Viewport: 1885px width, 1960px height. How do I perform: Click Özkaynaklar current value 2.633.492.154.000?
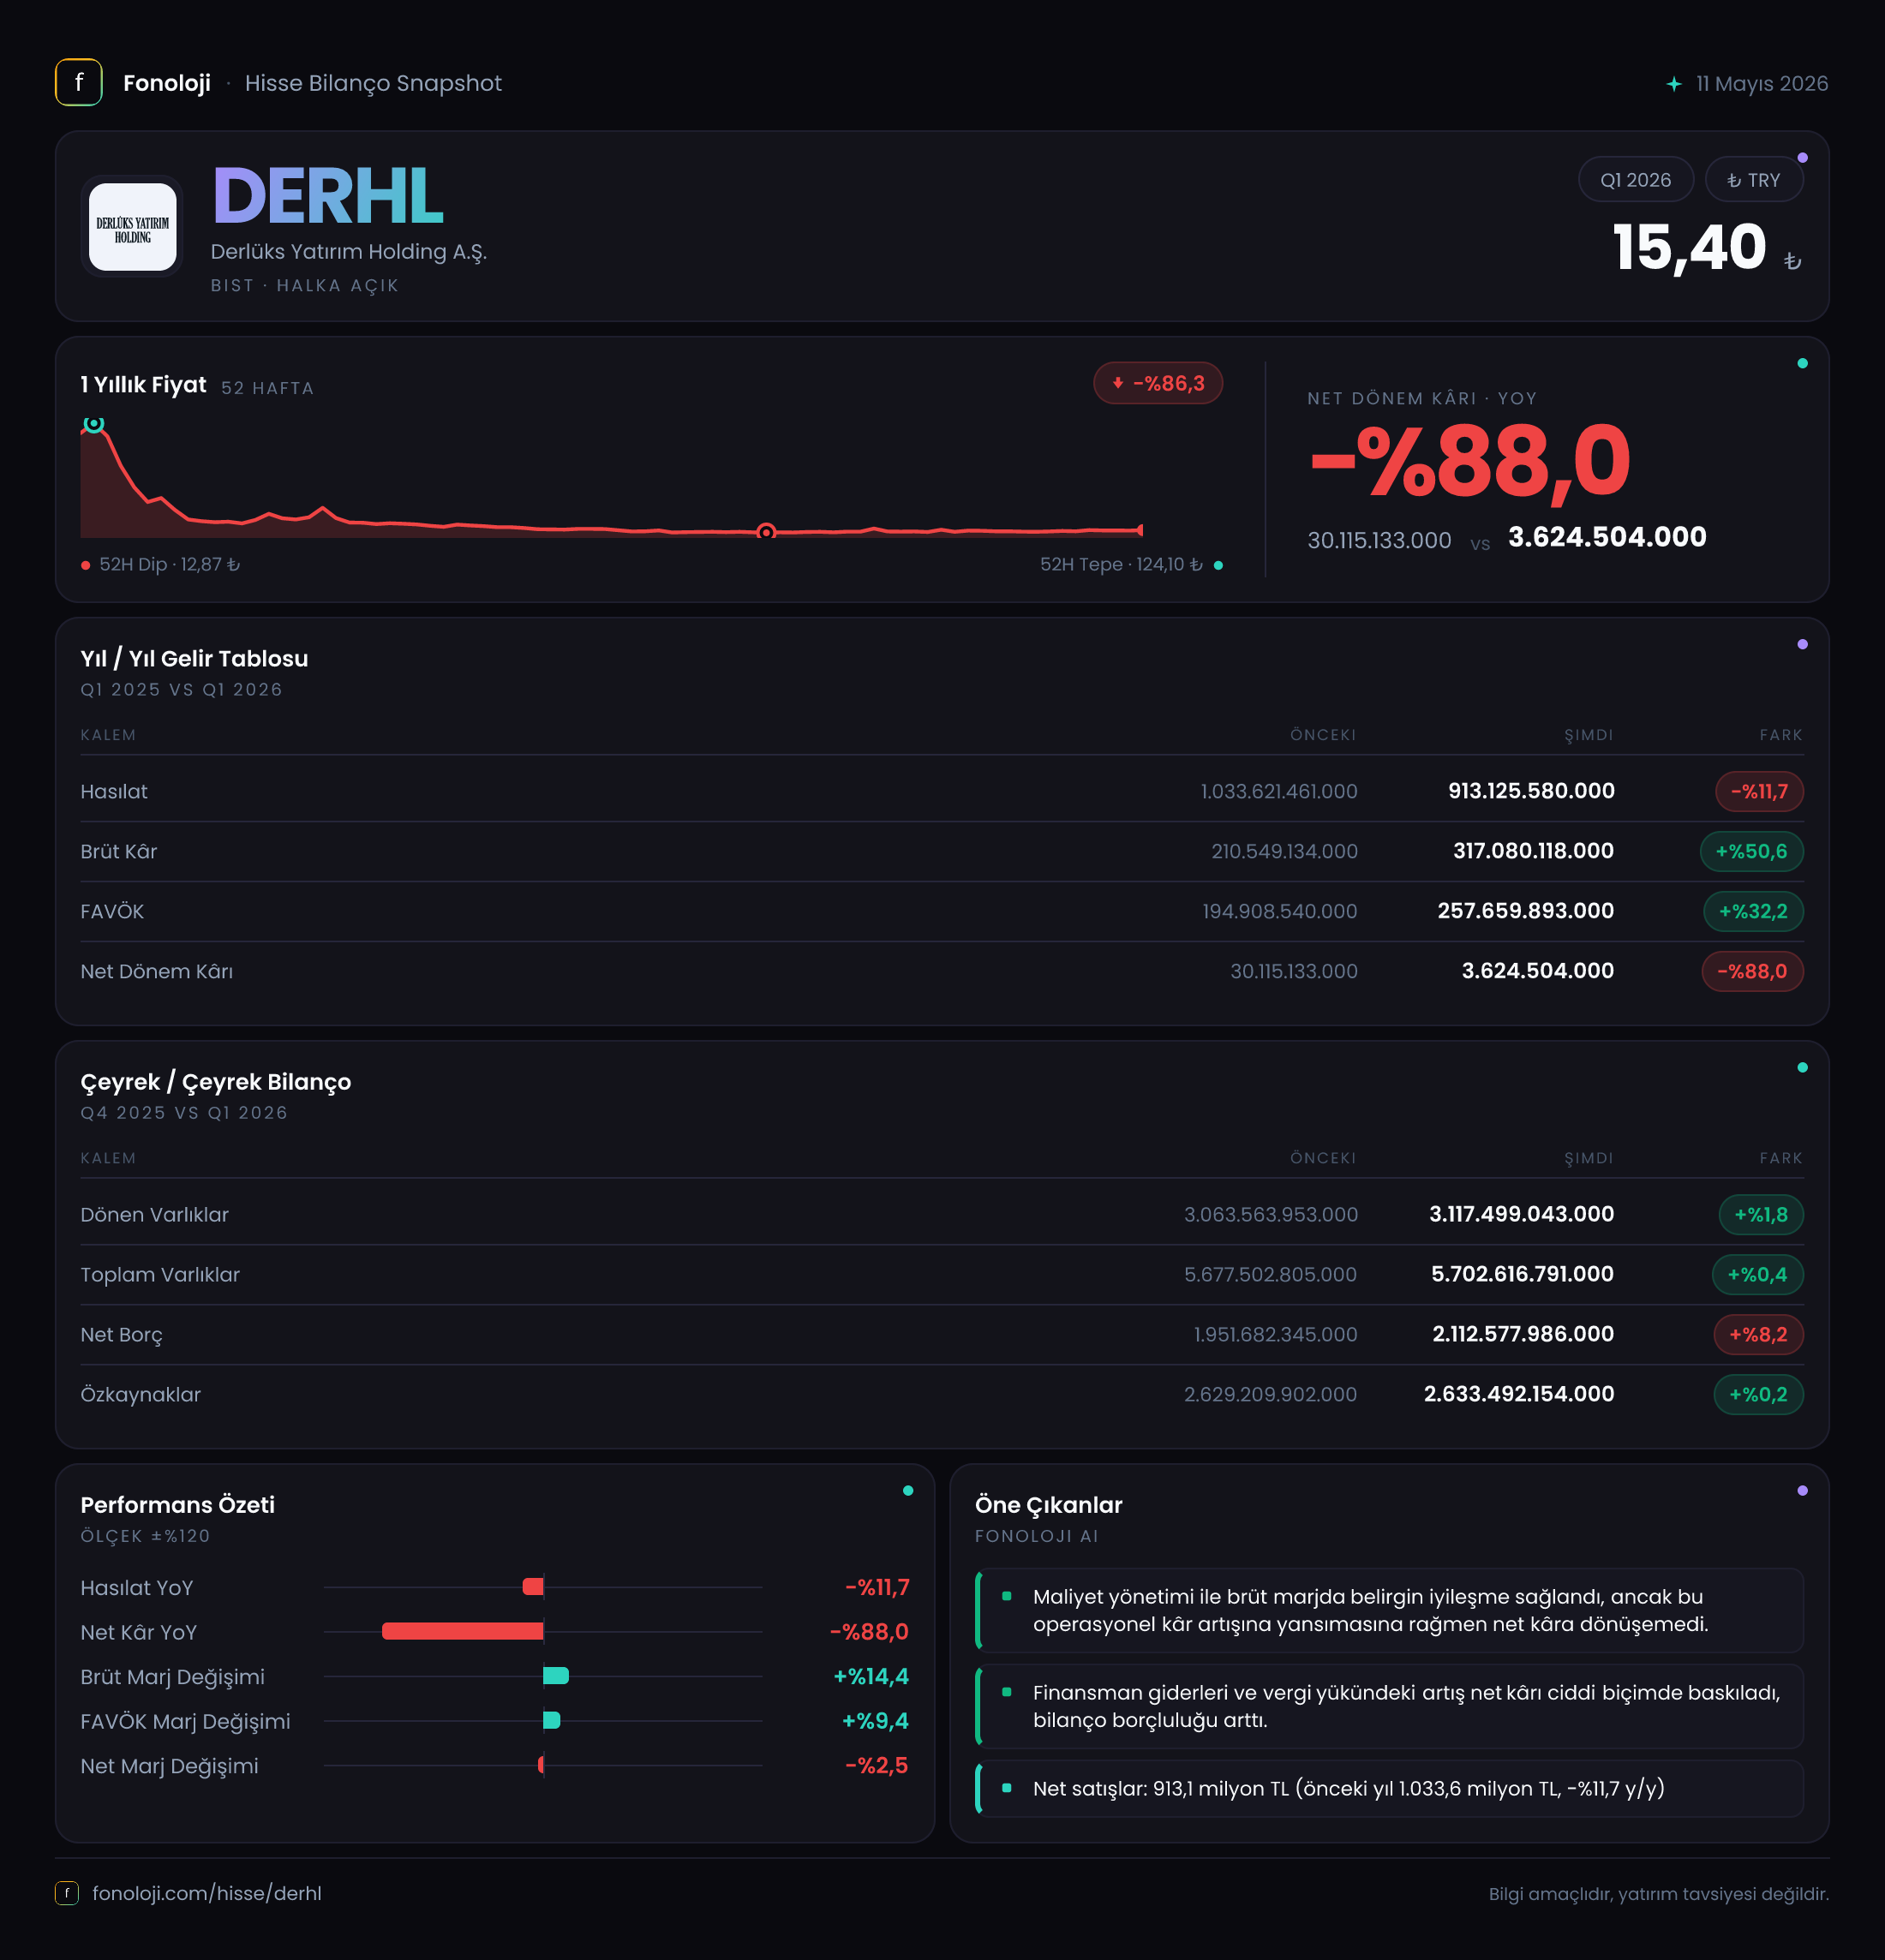1519,1394
